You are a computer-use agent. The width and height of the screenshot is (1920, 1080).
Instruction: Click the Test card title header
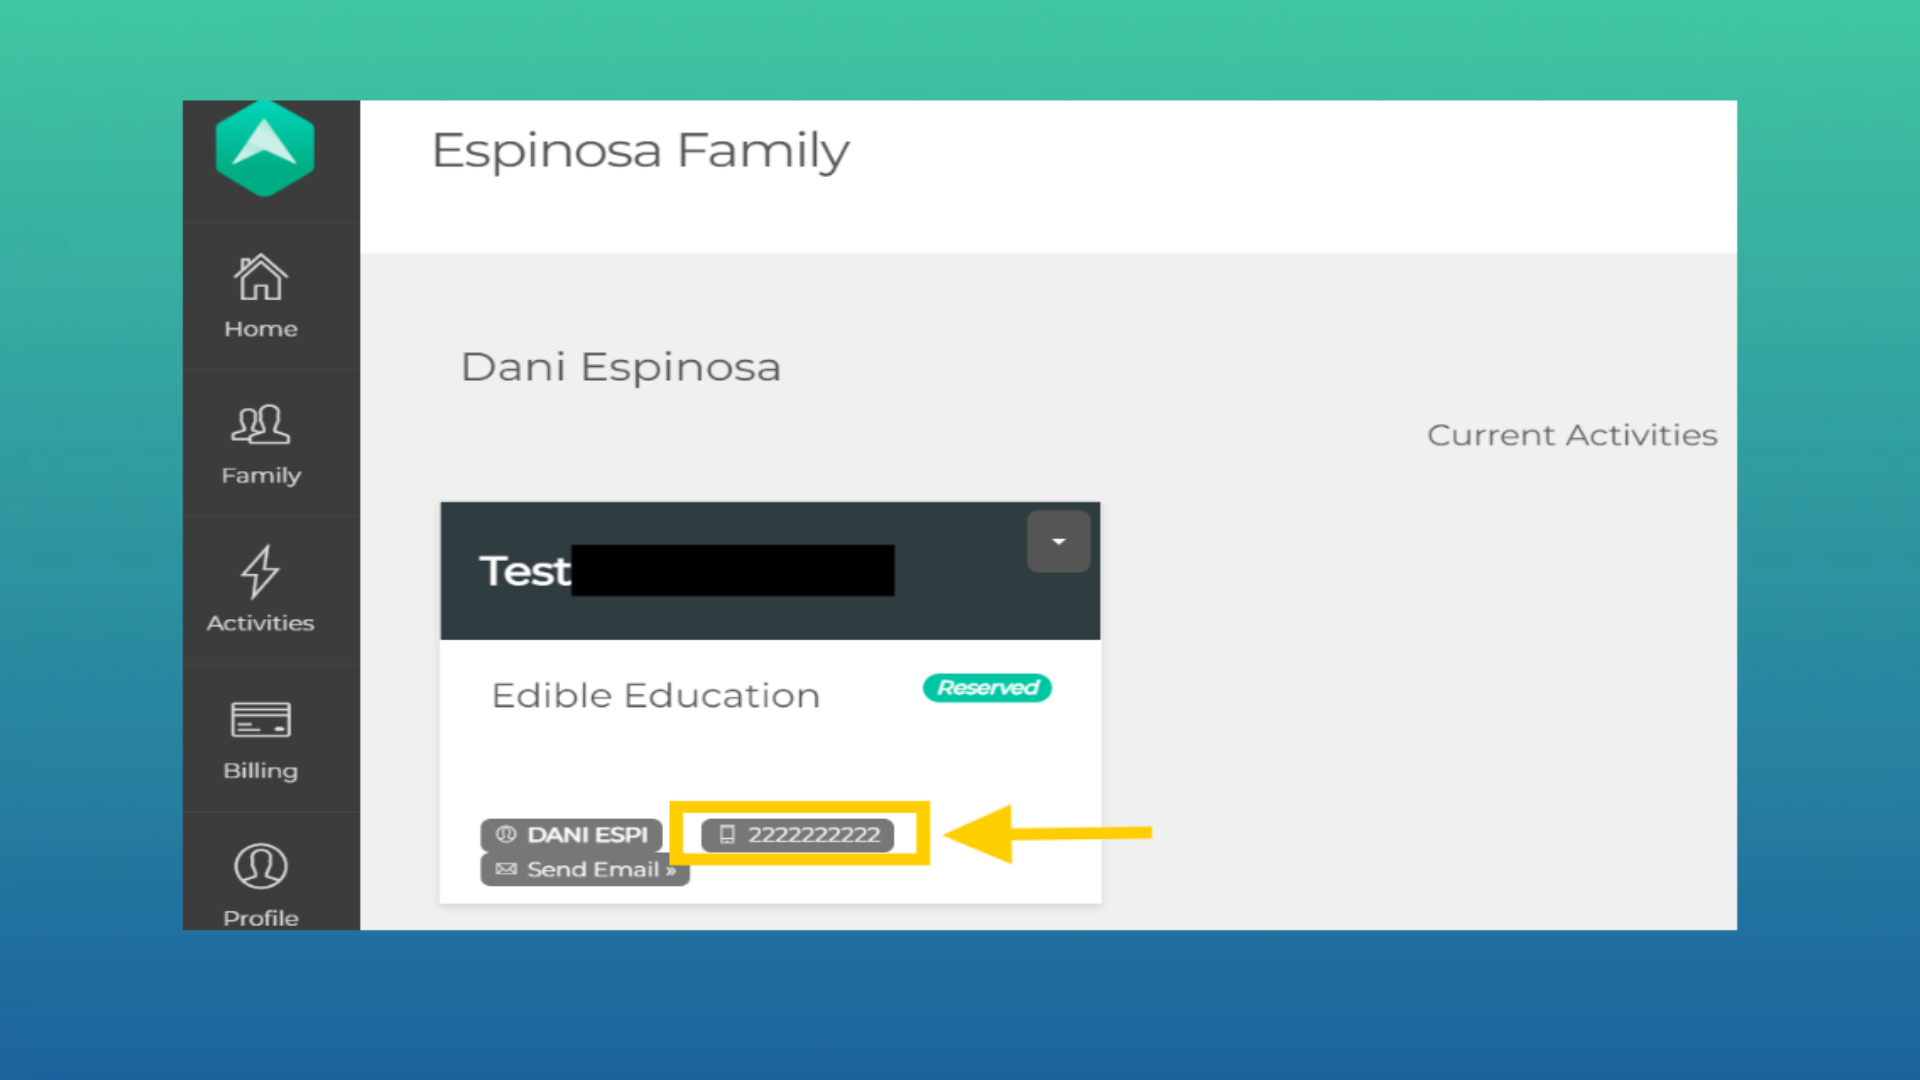pyautogui.click(x=525, y=572)
